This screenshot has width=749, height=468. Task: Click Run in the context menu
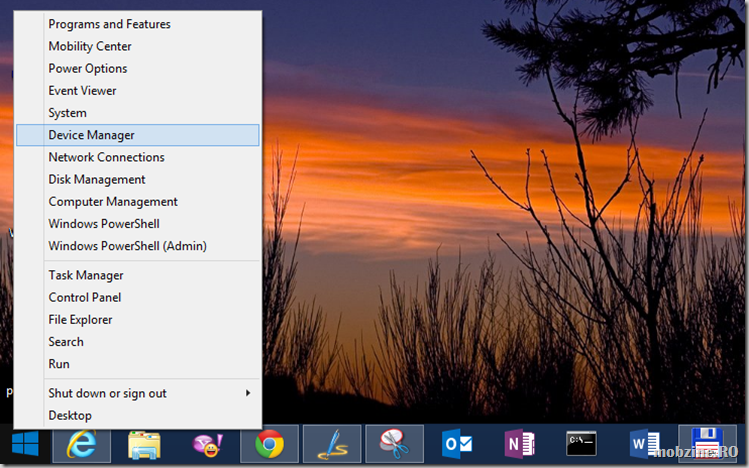59,364
